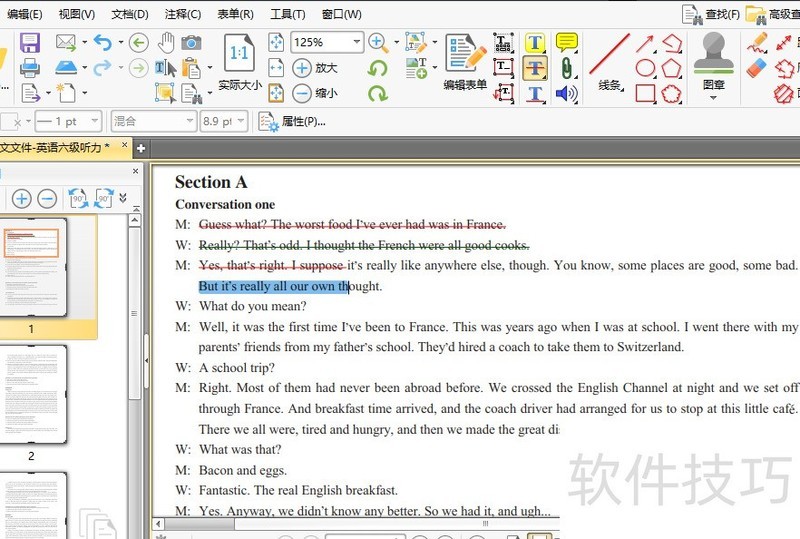Screen dimensions: 800x539
Task: Expand the 图章 stamp dropdown
Action: 713,98
